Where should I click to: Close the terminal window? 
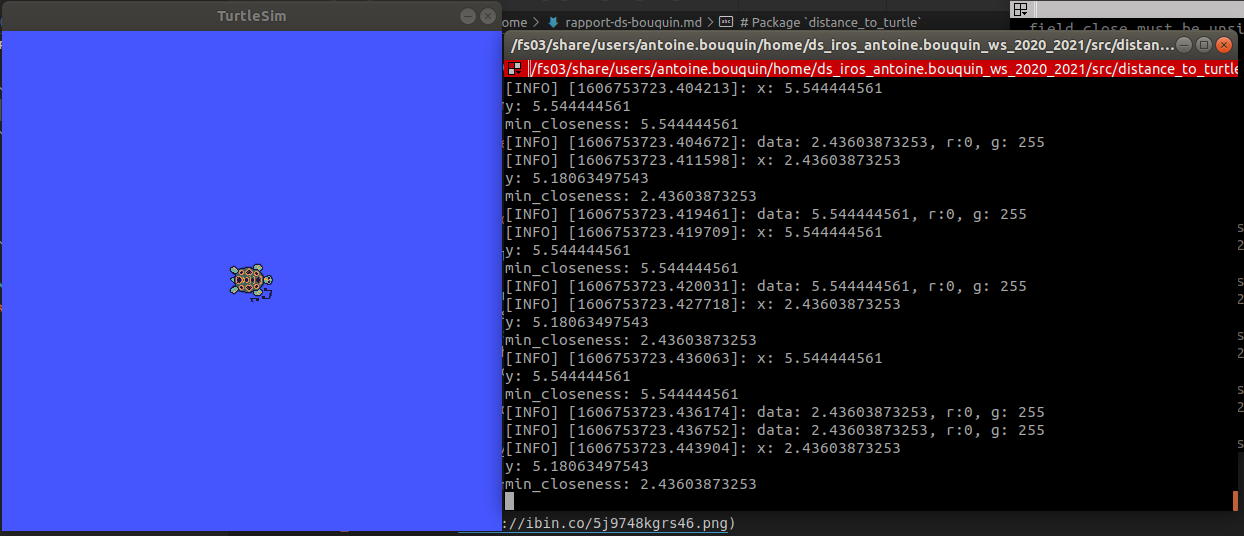click(1224, 45)
